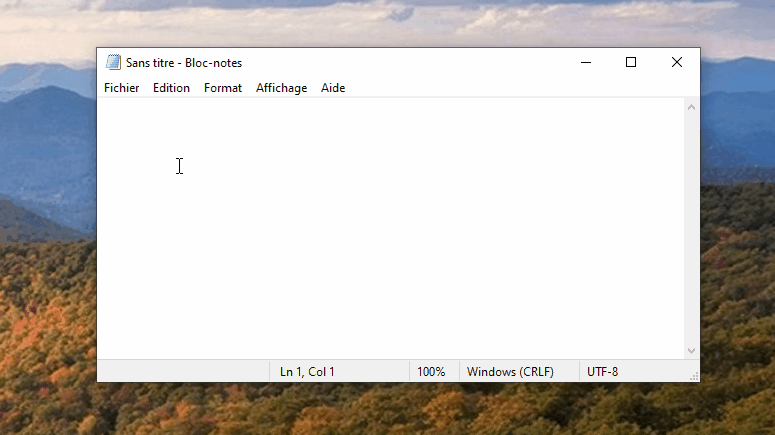The width and height of the screenshot is (775, 435).
Task: Open the Fichier menu
Action: point(122,88)
